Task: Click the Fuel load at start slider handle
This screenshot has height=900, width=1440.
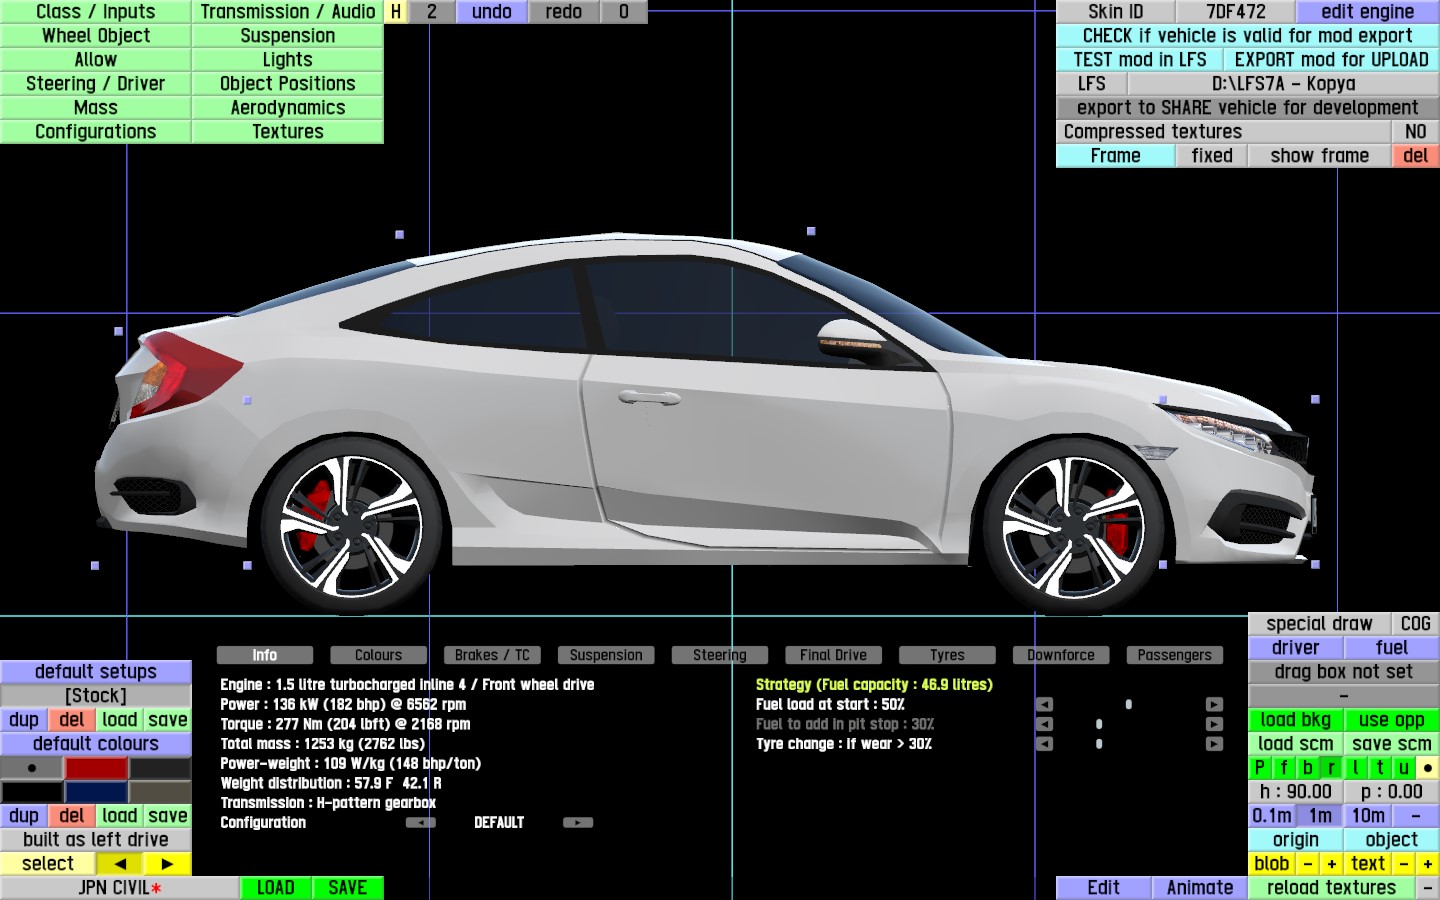Action: pos(1129,704)
